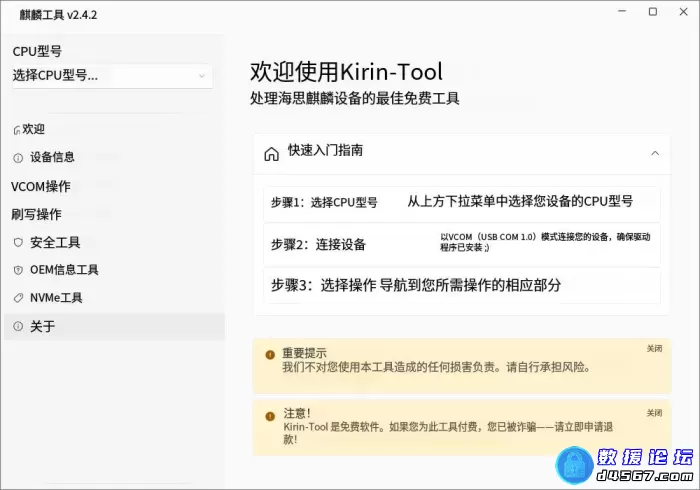Click the 步骤3: 选择操作 row
This screenshot has height=490, width=700.
pos(462,286)
